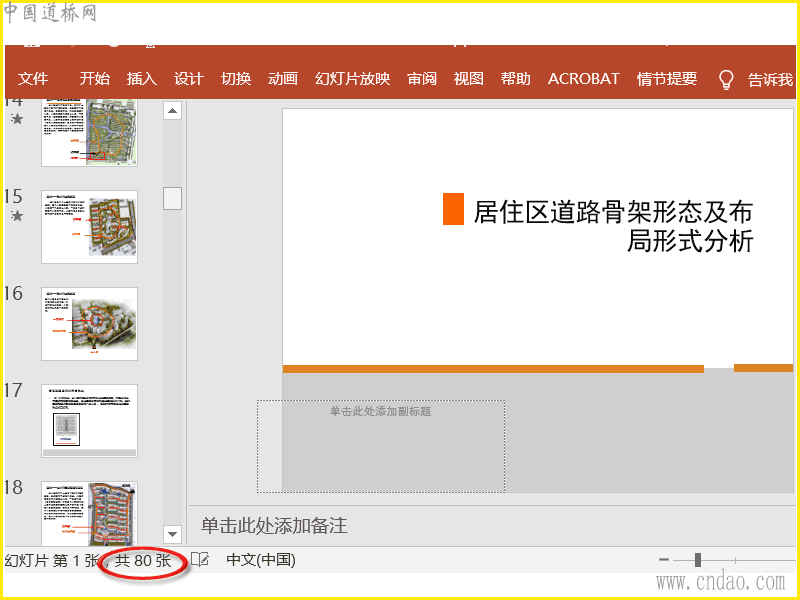The width and height of the screenshot is (800, 600).
Task: Select slide 15 thumbnail
Action: point(89,227)
